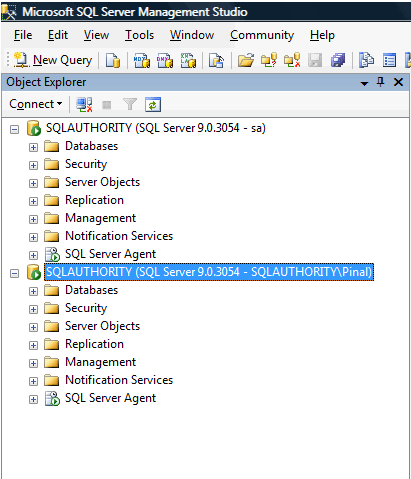Select Management text under the Pinal server
The image size is (411, 479).
click(101, 362)
